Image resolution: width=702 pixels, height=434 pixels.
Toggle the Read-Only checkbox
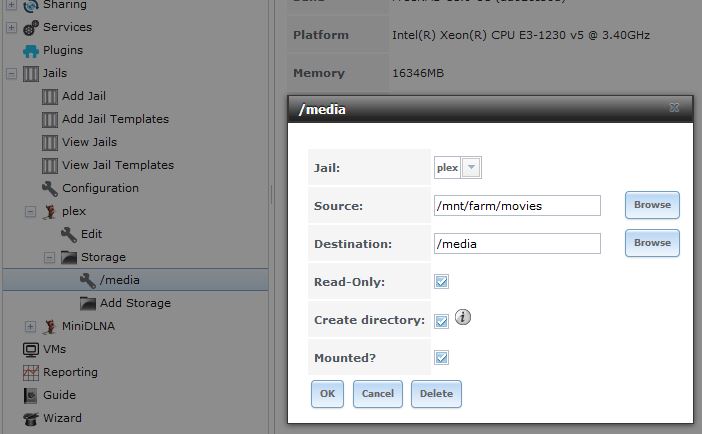coord(441,282)
